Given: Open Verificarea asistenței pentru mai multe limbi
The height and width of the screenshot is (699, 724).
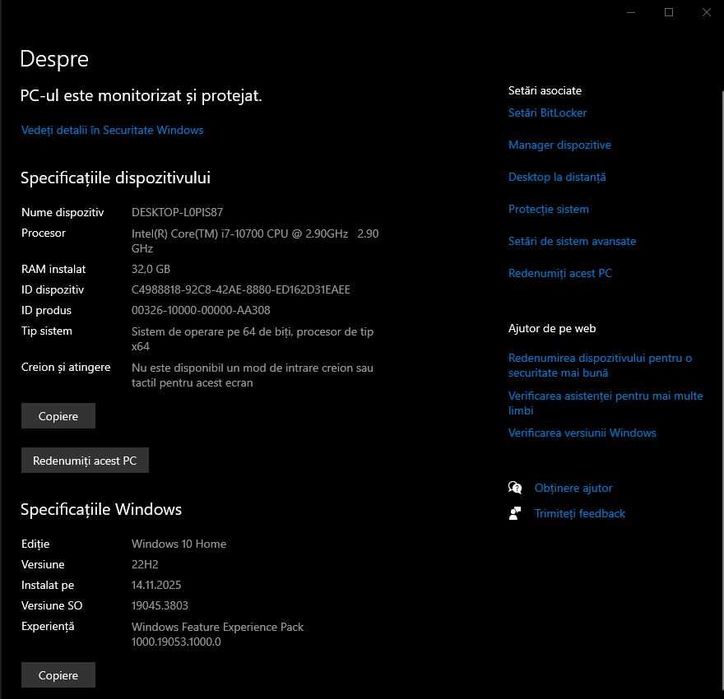Looking at the screenshot, I should coord(605,403).
